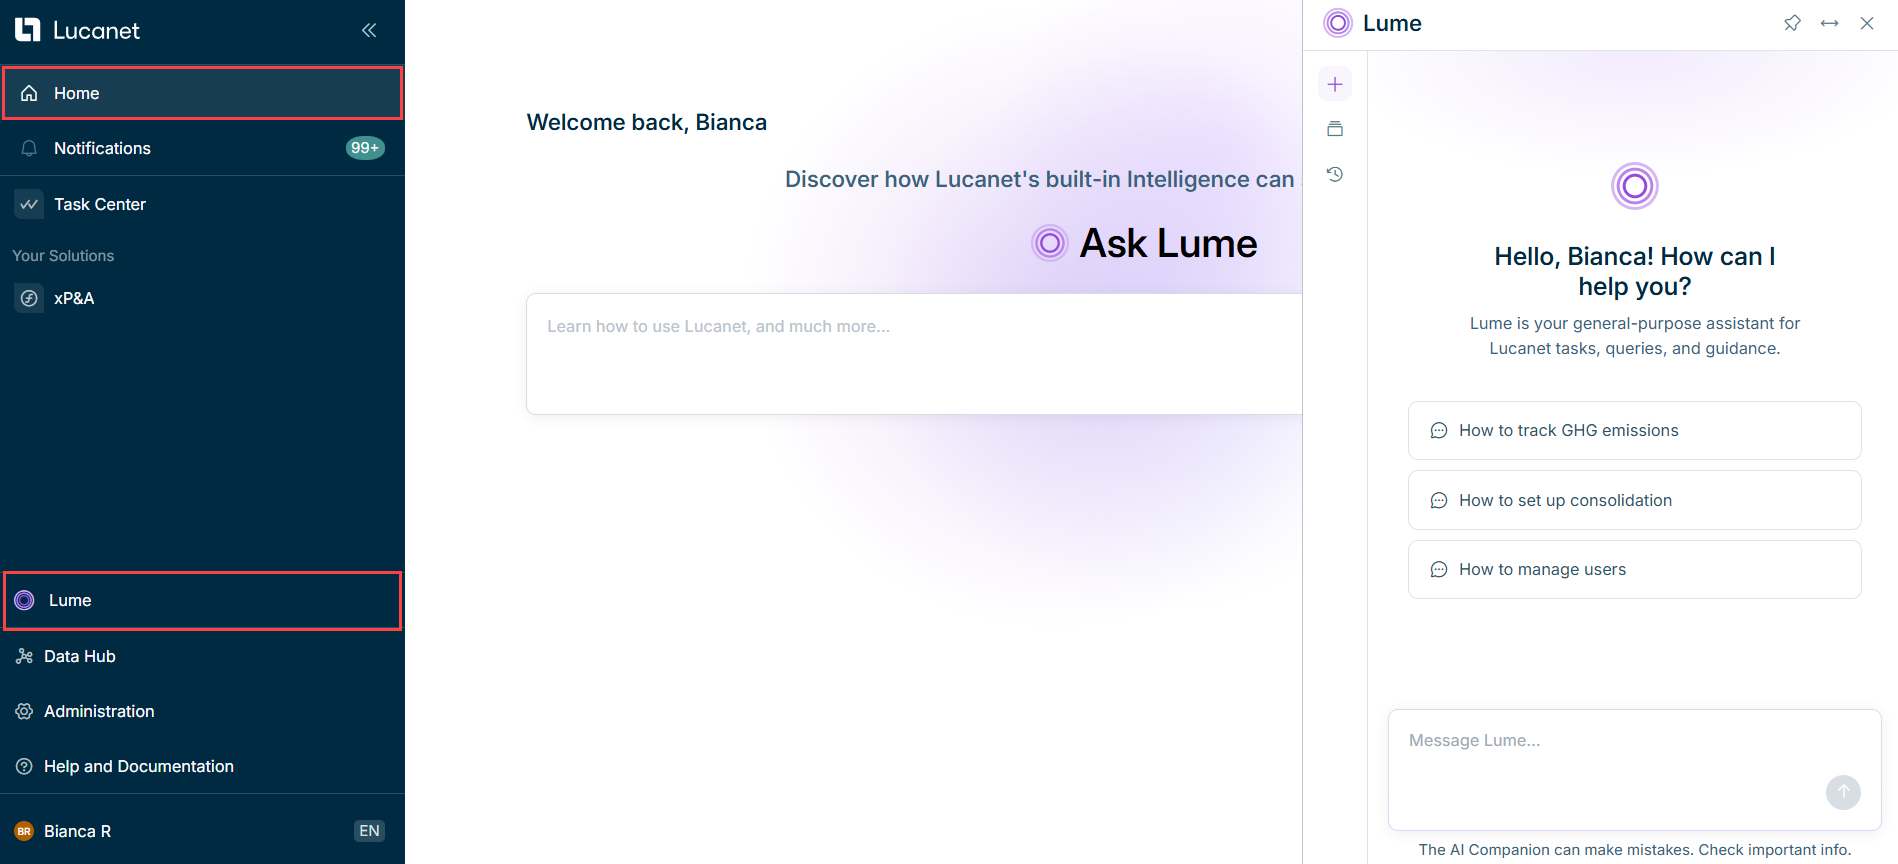The width and height of the screenshot is (1898, 864).
Task: Click the Administration gear icon
Action: pyautogui.click(x=24, y=711)
